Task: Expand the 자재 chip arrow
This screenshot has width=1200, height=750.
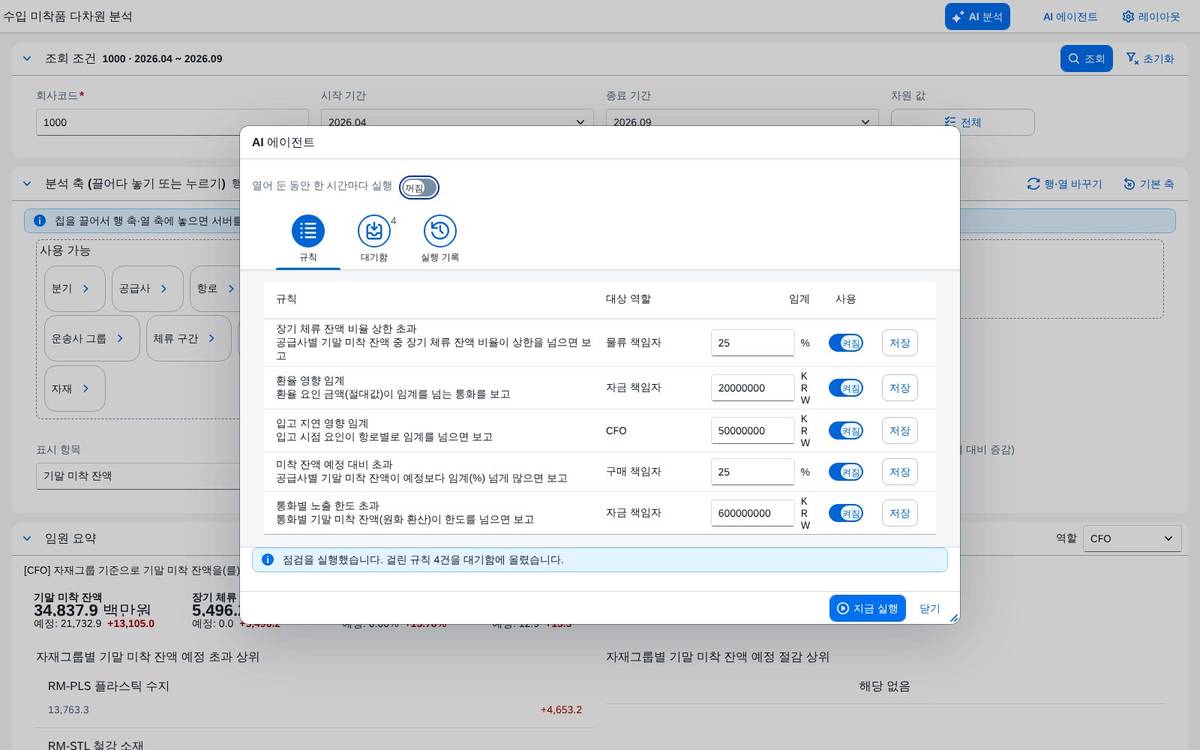Action: pyautogui.click(x=86, y=388)
